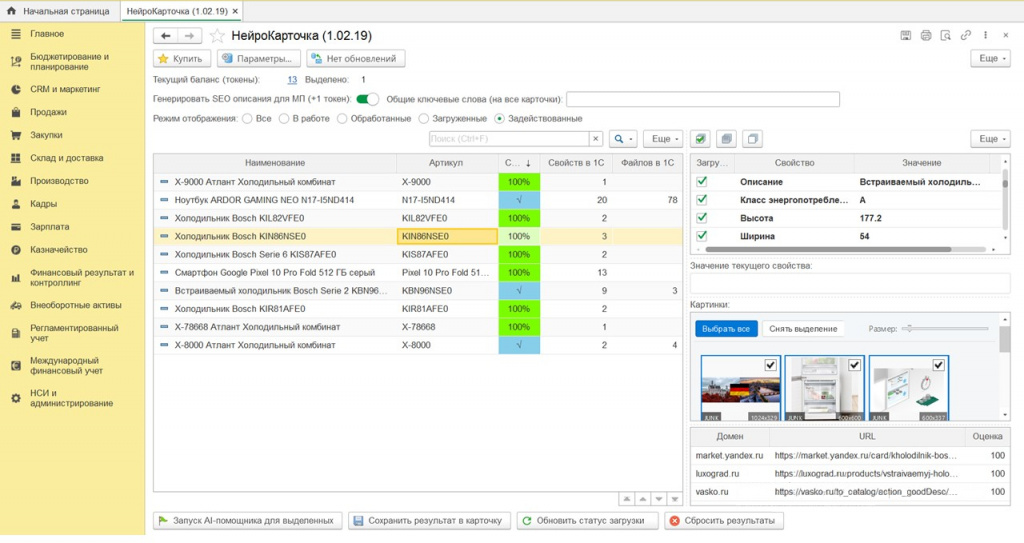Uncheck the Описание property checkbox
Viewport: 1024px width, 543px height.
point(702,182)
